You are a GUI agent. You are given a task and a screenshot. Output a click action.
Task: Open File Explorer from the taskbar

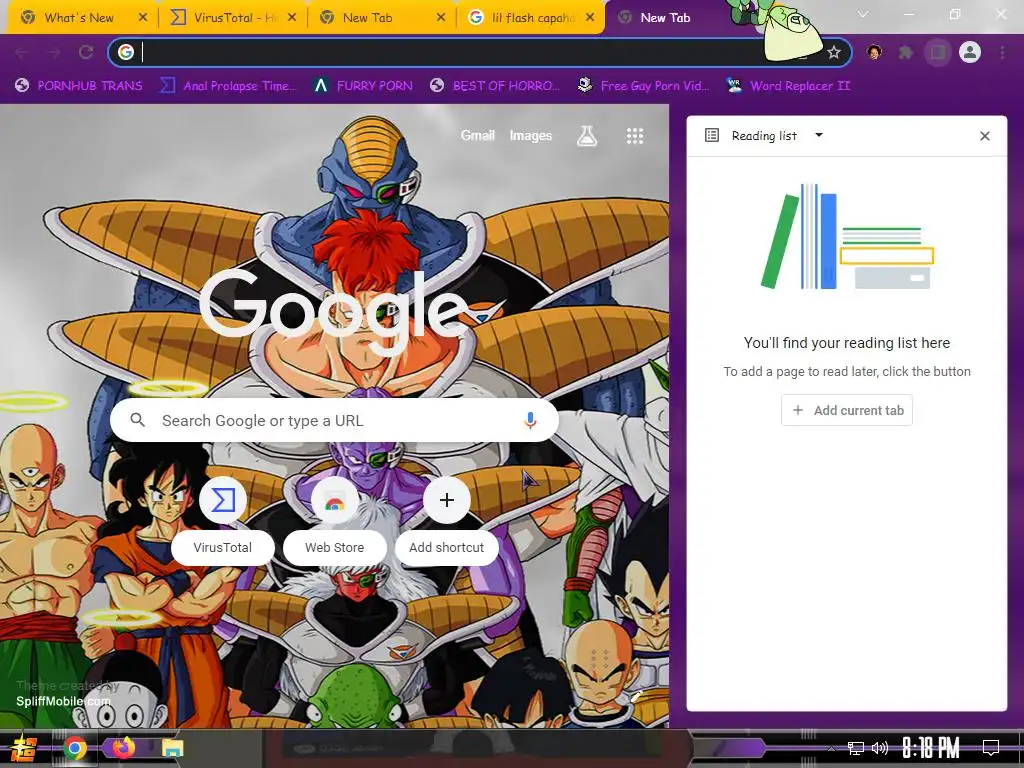click(x=172, y=748)
